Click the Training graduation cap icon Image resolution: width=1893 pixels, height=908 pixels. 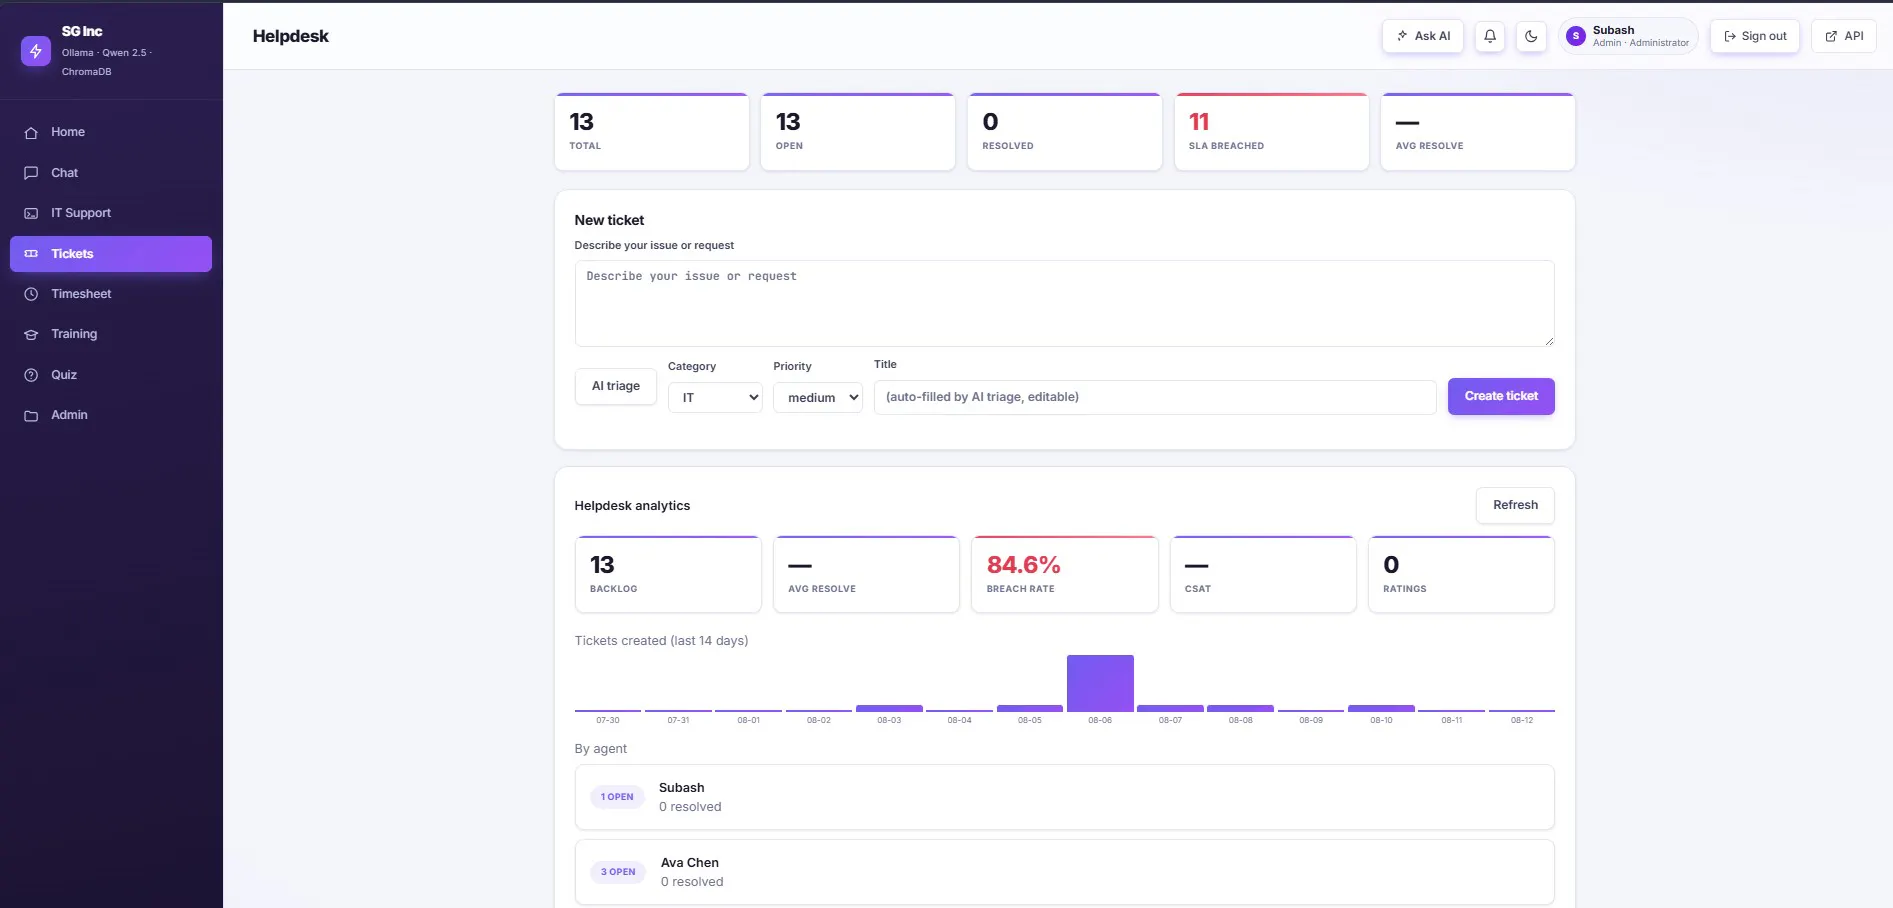coord(31,334)
